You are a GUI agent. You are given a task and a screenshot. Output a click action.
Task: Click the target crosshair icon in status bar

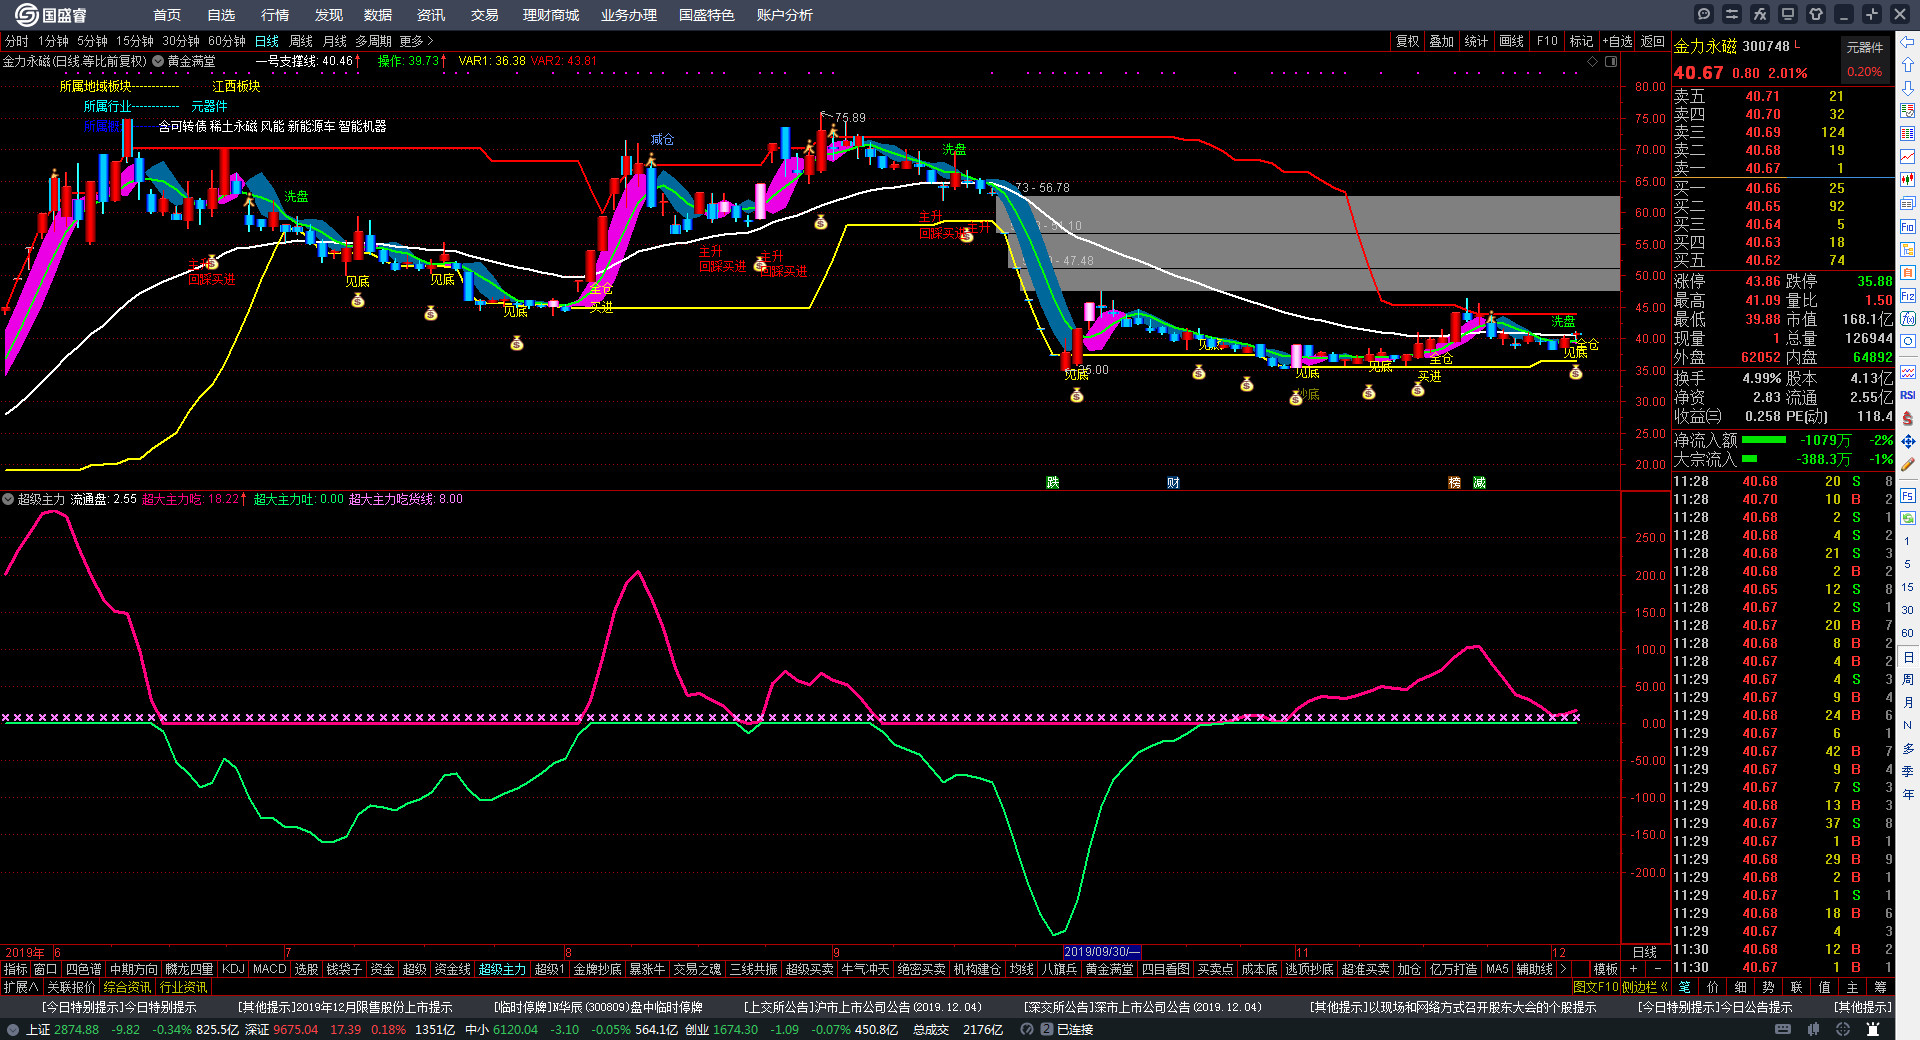tap(1843, 1029)
